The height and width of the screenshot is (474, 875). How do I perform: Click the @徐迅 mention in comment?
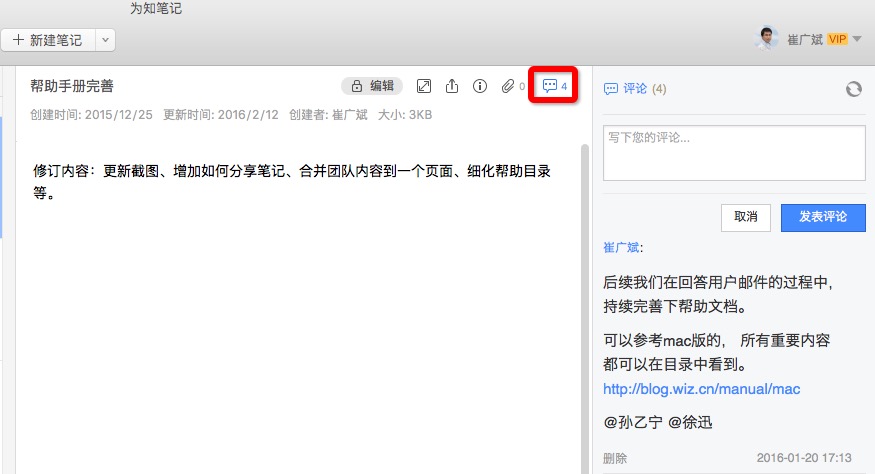coord(690,422)
